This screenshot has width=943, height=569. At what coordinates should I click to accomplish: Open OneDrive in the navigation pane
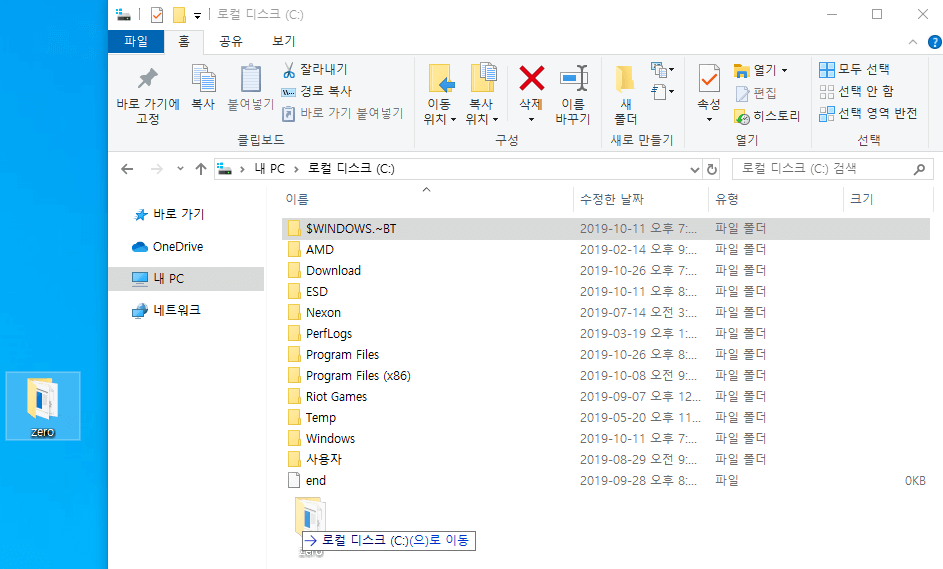pos(168,247)
